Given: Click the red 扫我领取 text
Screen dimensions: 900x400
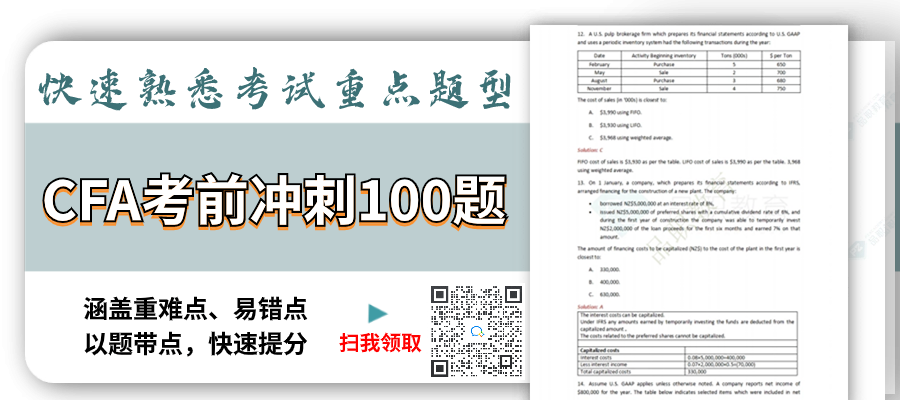Looking at the screenshot, I should pos(381,343).
